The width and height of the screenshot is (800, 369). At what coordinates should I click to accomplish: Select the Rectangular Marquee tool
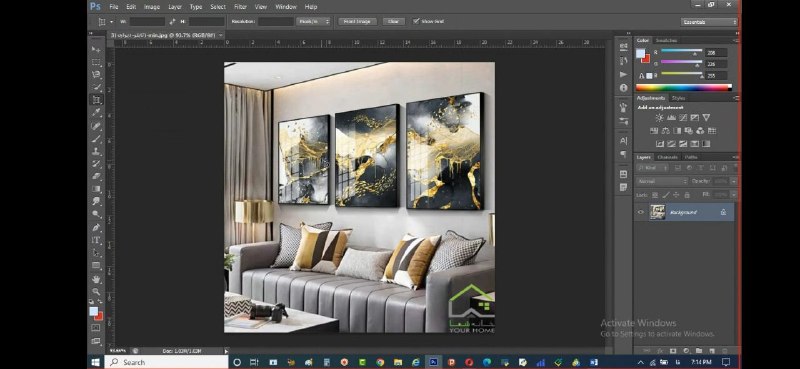96,62
